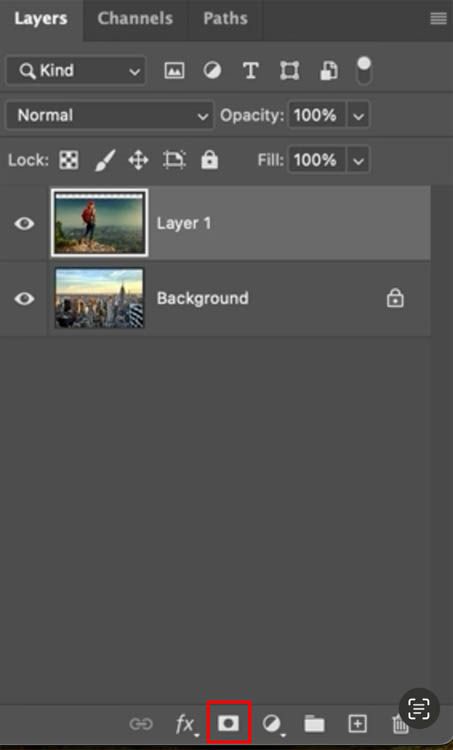Screen dimensions: 453x750
Task: Create a new group folder
Action: [x=314, y=724]
